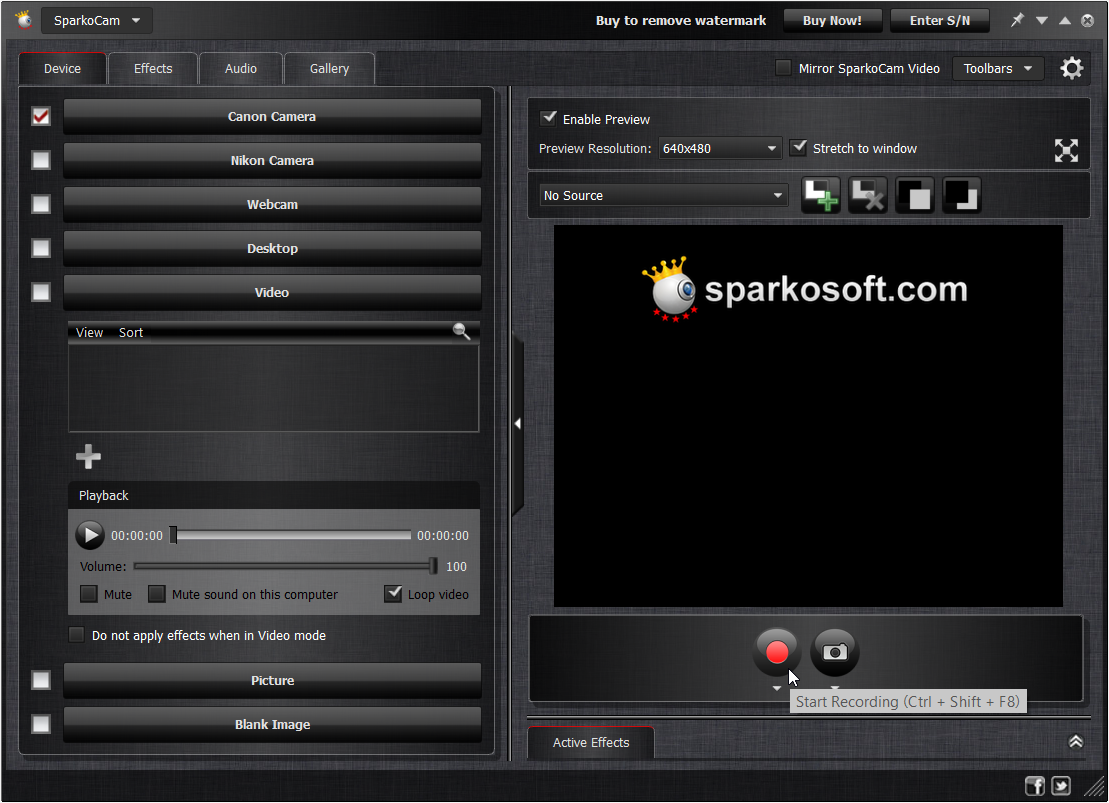1109x803 pixels.
Task: Expand the Nikon Camera section
Action: pyautogui.click(x=272, y=160)
